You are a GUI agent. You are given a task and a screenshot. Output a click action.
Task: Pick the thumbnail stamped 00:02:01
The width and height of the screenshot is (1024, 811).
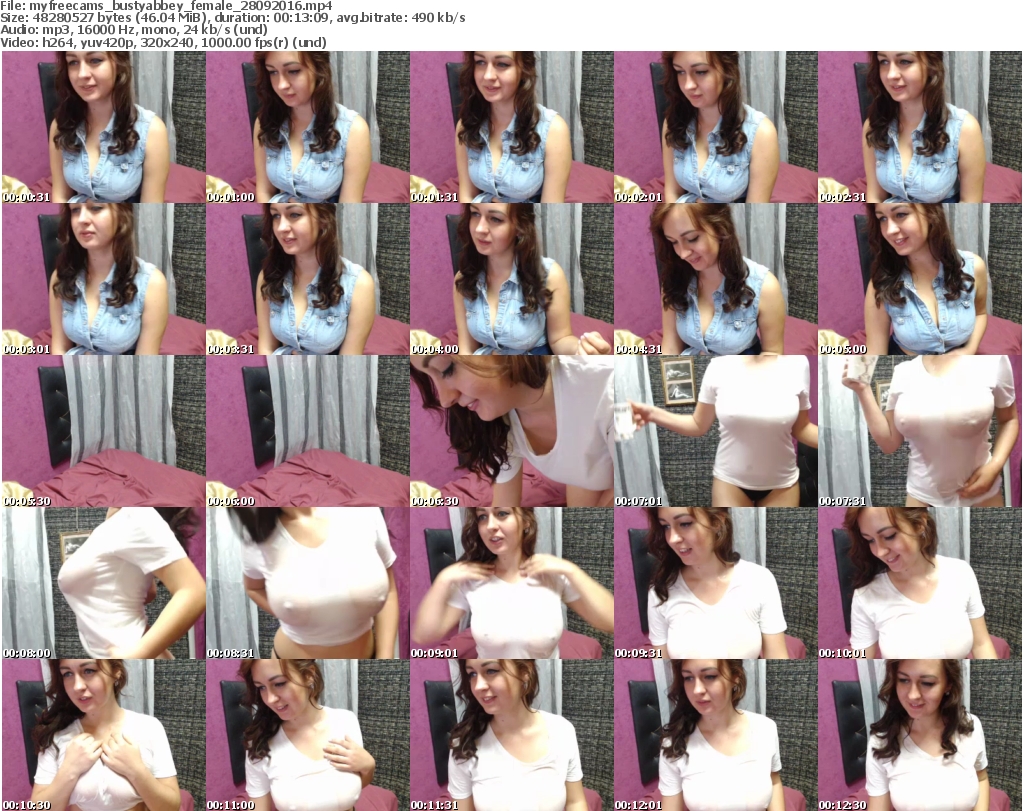point(716,127)
